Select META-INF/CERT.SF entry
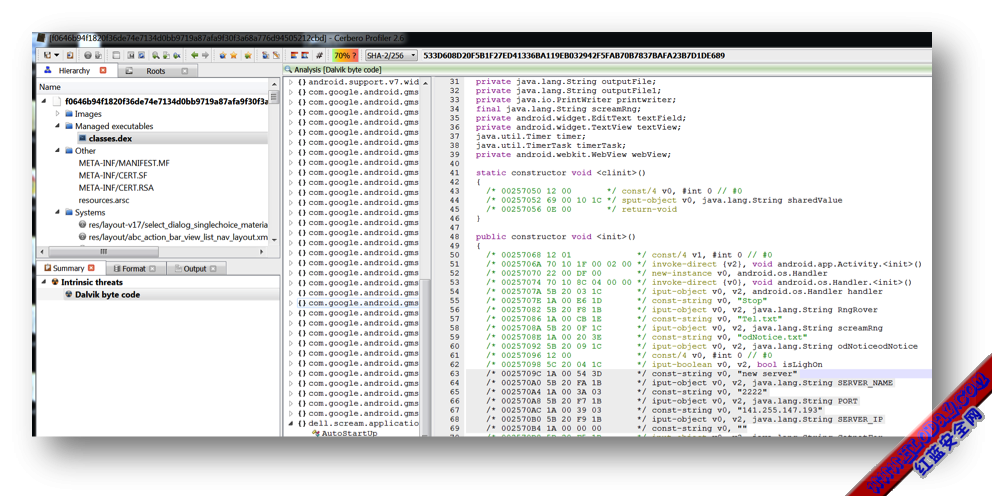Viewport: 997px width, 501px height. [x=113, y=175]
